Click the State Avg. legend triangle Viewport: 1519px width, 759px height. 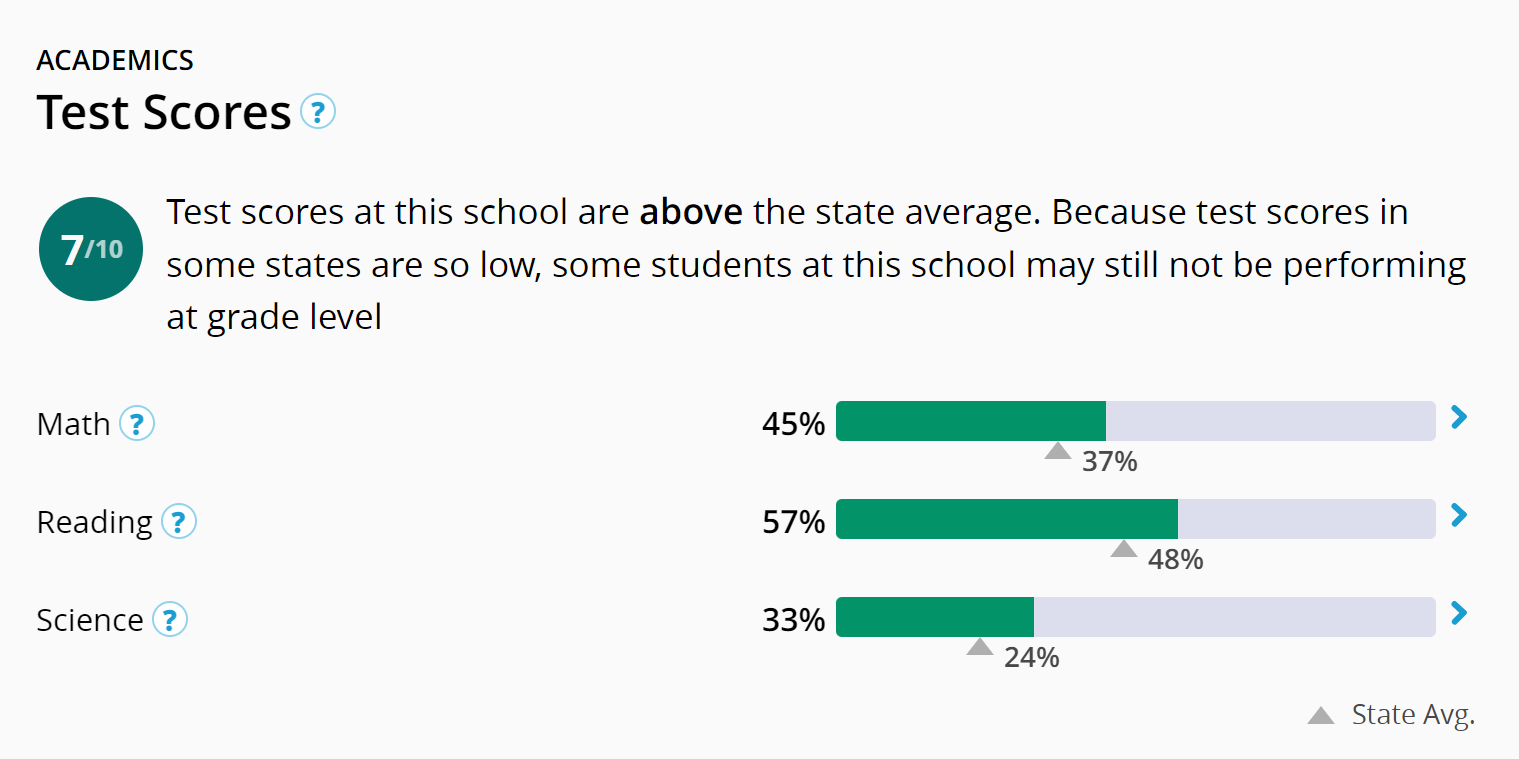click(x=1321, y=715)
